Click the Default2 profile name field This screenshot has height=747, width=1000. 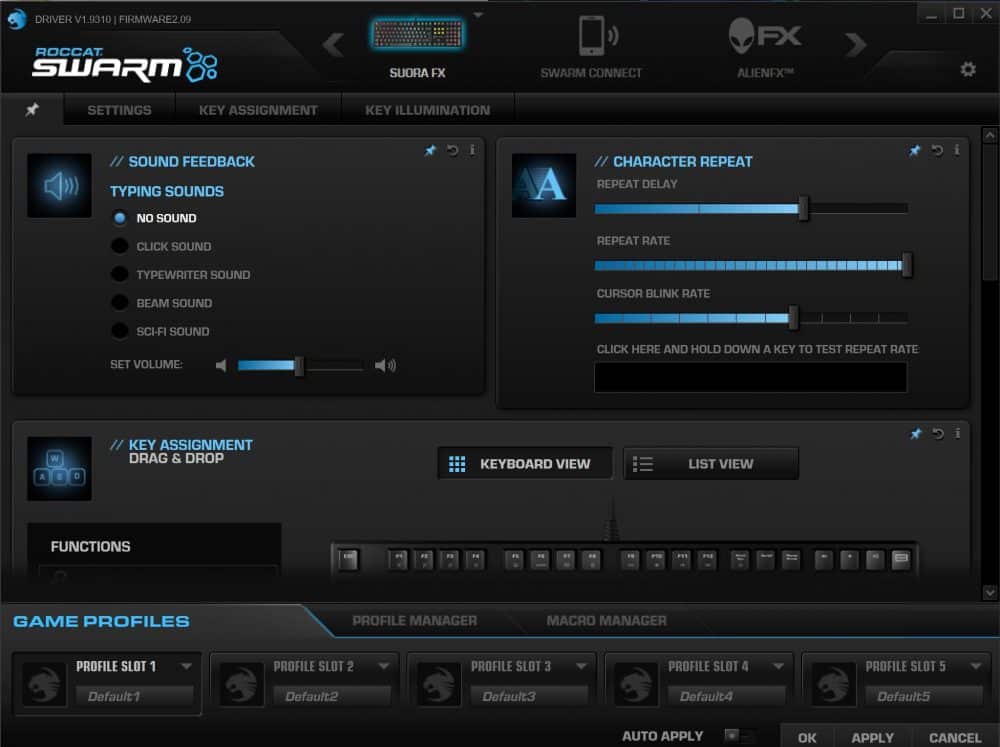pyautogui.click(x=332, y=696)
